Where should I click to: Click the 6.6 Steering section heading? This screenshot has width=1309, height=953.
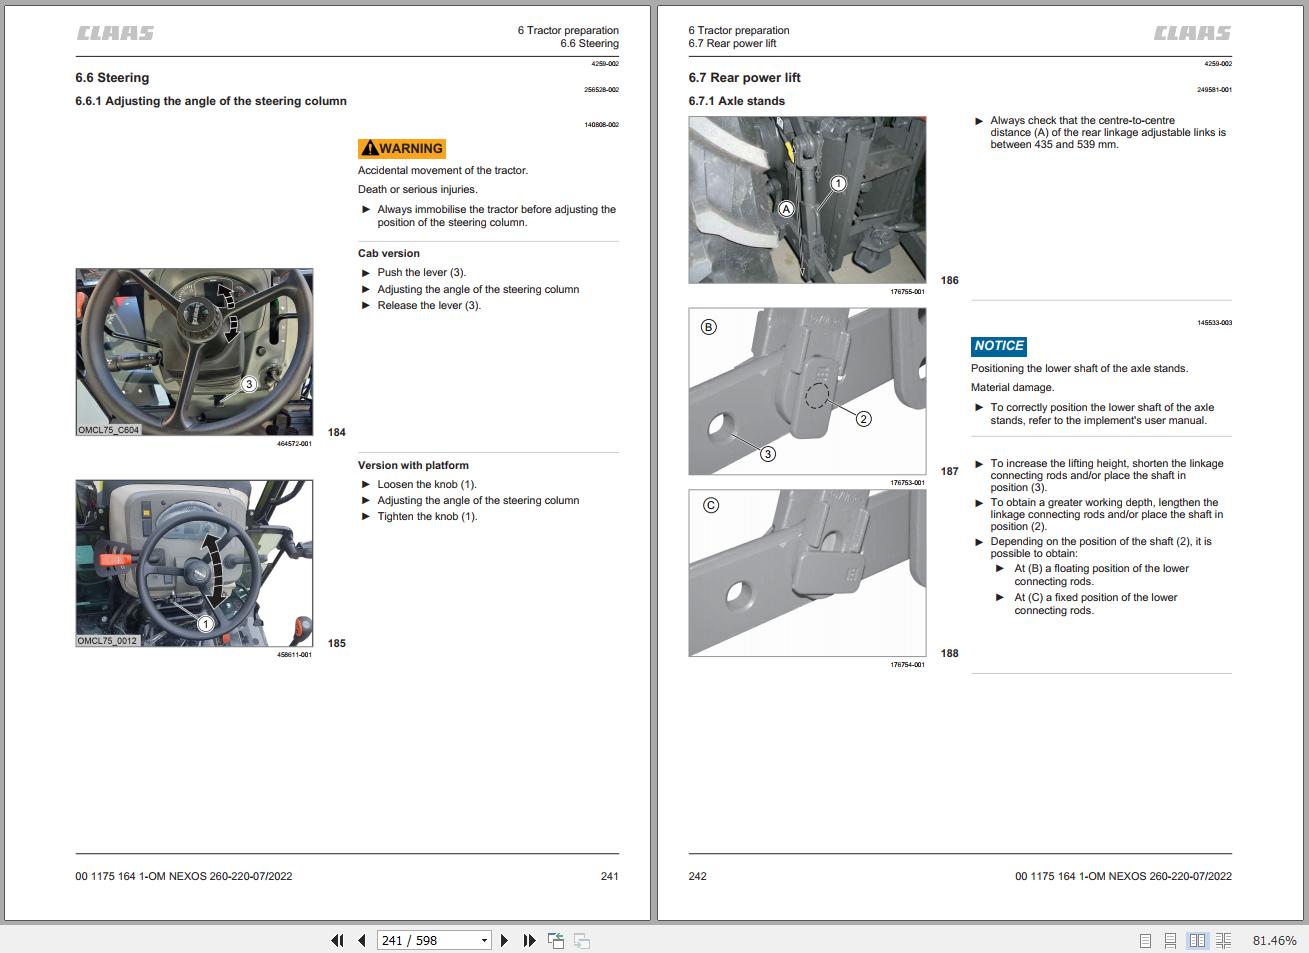click(x=112, y=78)
